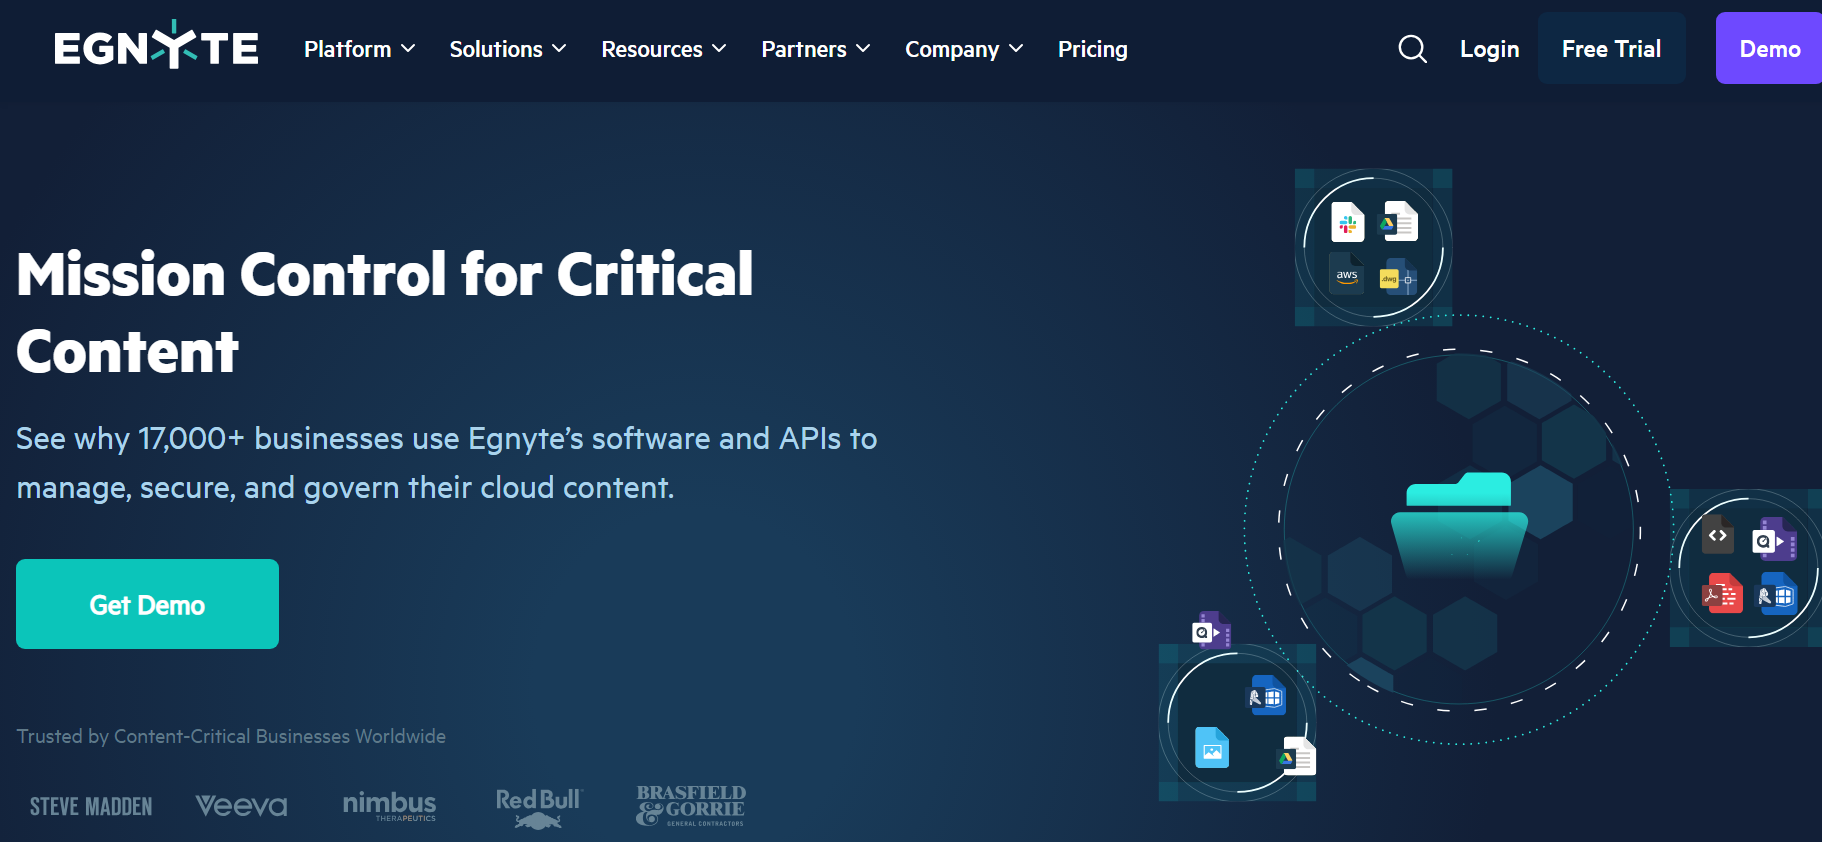
Task: Expand the Partners menu
Action: tap(816, 49)
